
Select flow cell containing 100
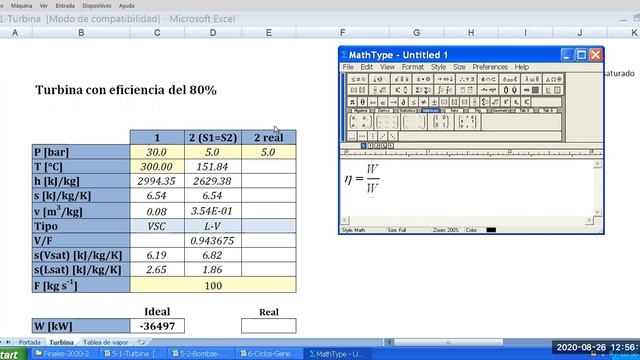pos(213,285)
